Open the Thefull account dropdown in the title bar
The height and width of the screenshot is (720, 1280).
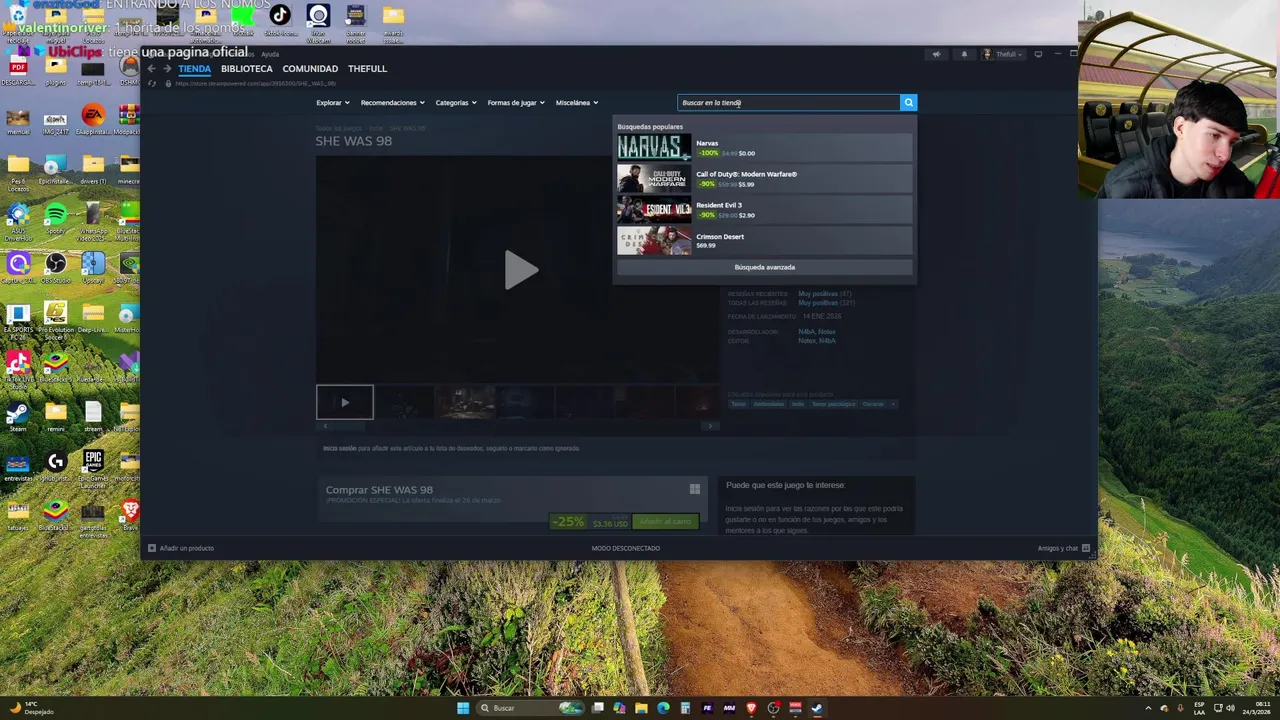click(1002, 54)
